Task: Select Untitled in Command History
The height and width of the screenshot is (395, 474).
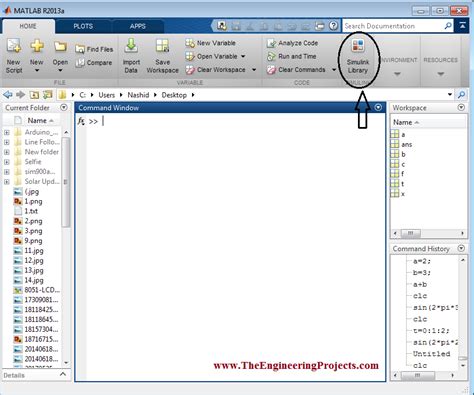Action: click(431, 354)
